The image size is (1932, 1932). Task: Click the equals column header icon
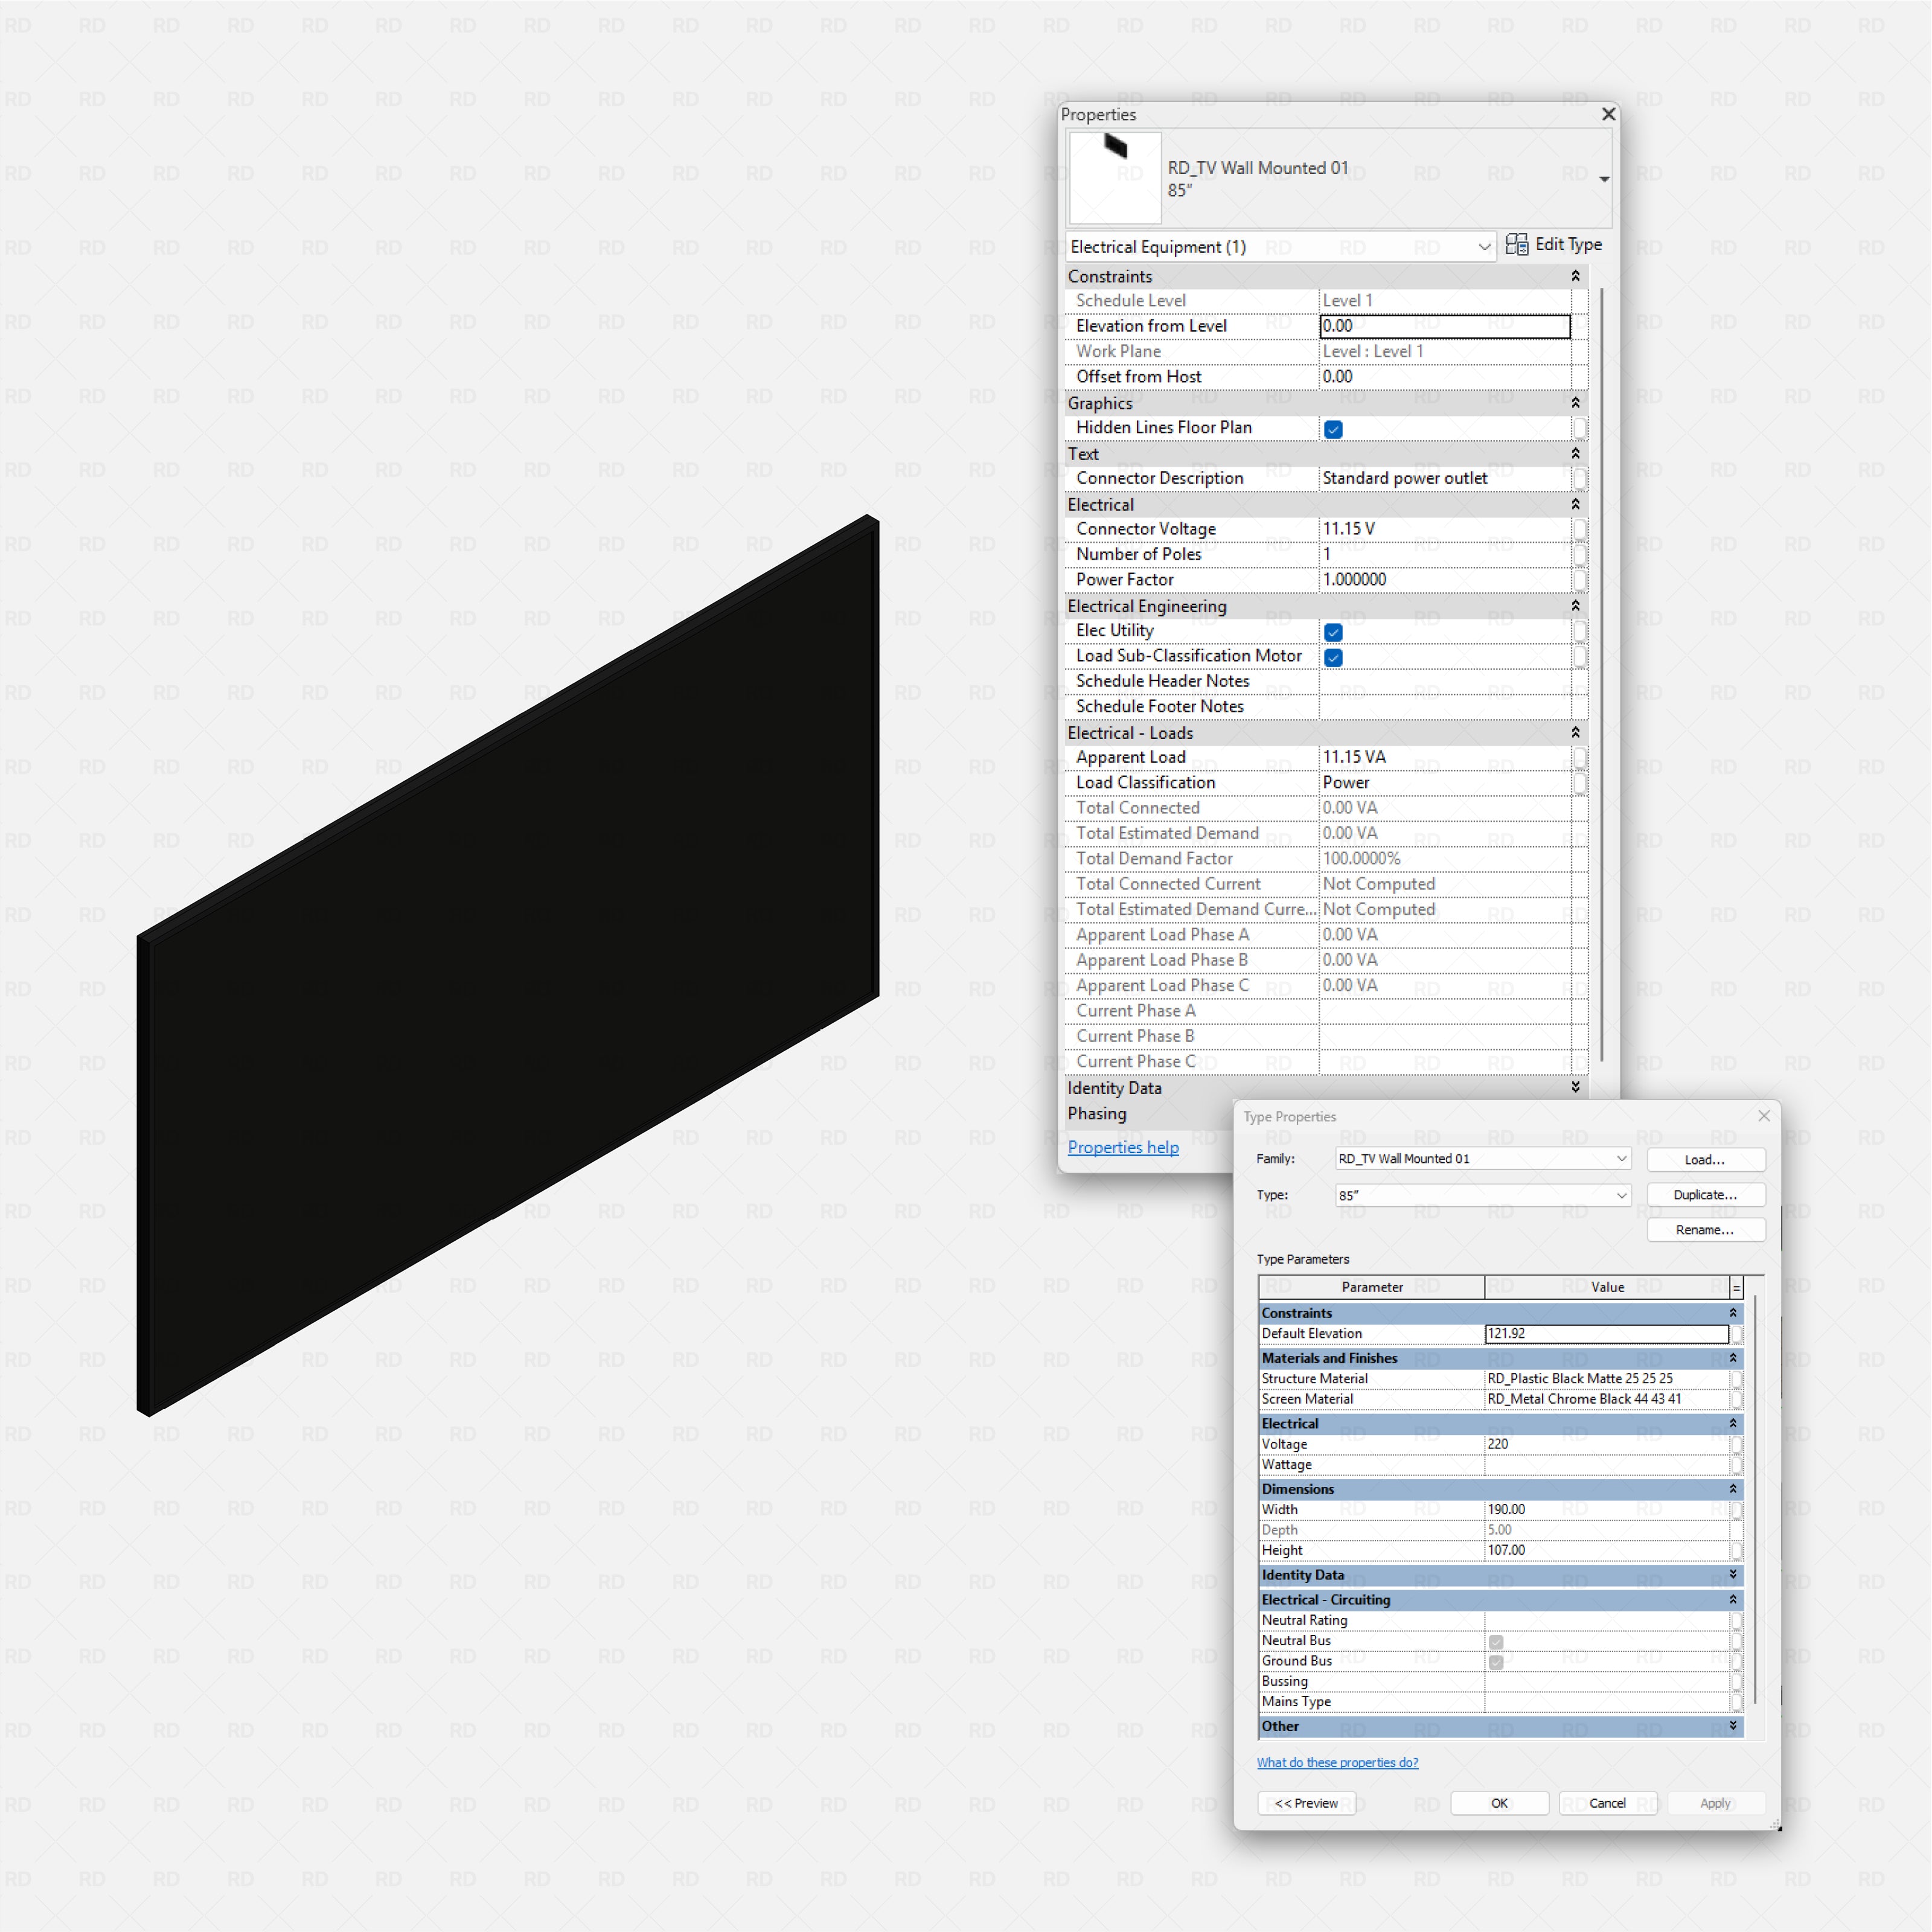coord(1736,1288)
